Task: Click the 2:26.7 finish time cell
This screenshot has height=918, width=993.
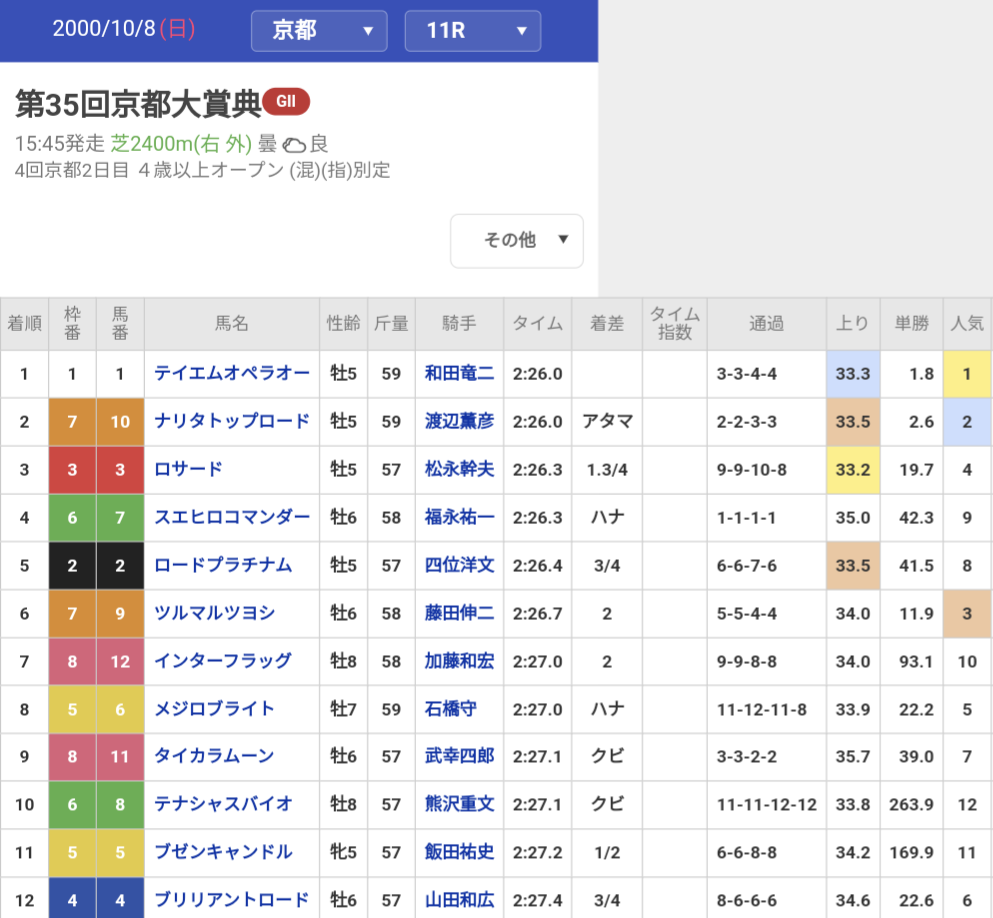Action: click(538, 613)
